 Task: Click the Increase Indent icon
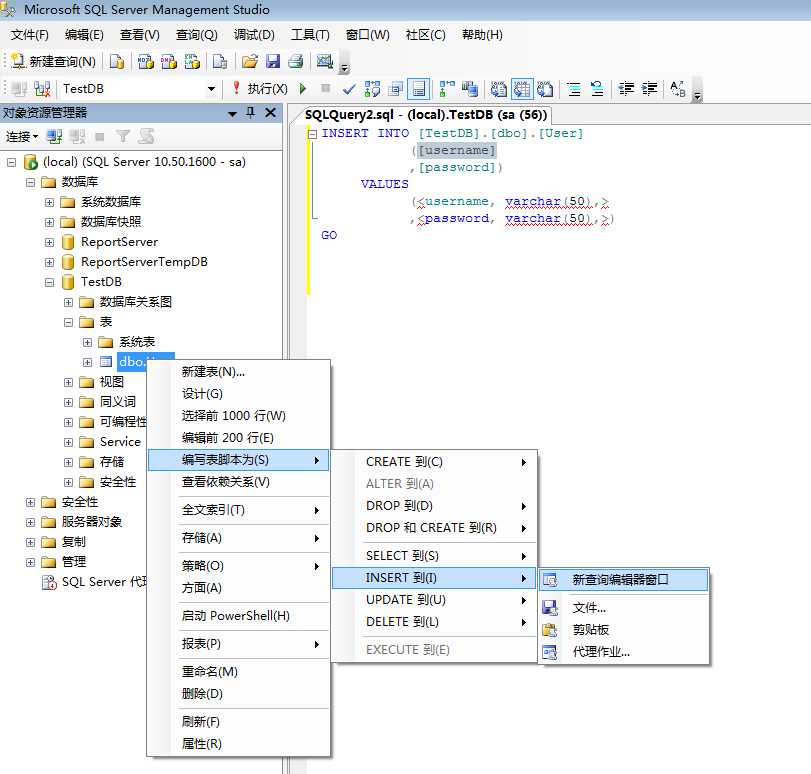click(649, 89)
